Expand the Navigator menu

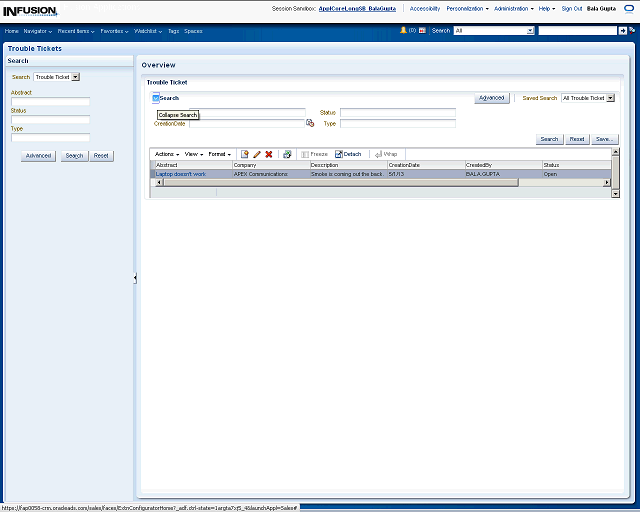click(38, 31)
